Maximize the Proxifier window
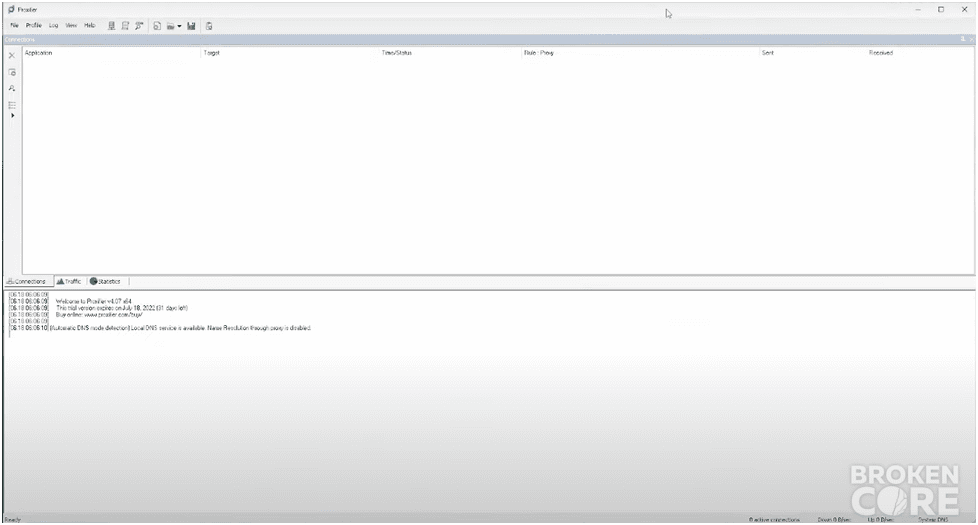 click(941, 9)
